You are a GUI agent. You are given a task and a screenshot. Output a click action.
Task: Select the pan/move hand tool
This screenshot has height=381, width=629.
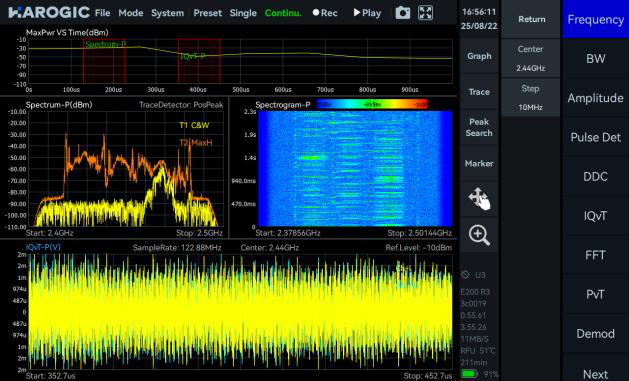pos(479,199)
